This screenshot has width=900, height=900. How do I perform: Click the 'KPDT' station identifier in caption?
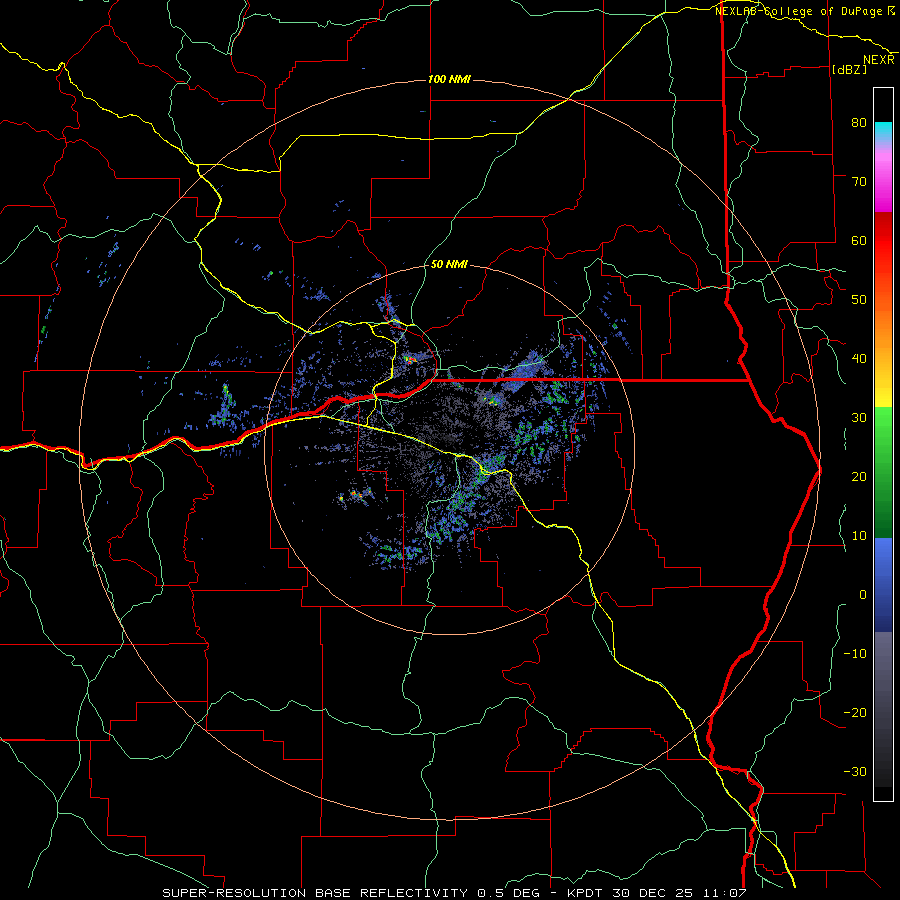tap(585, 893)
